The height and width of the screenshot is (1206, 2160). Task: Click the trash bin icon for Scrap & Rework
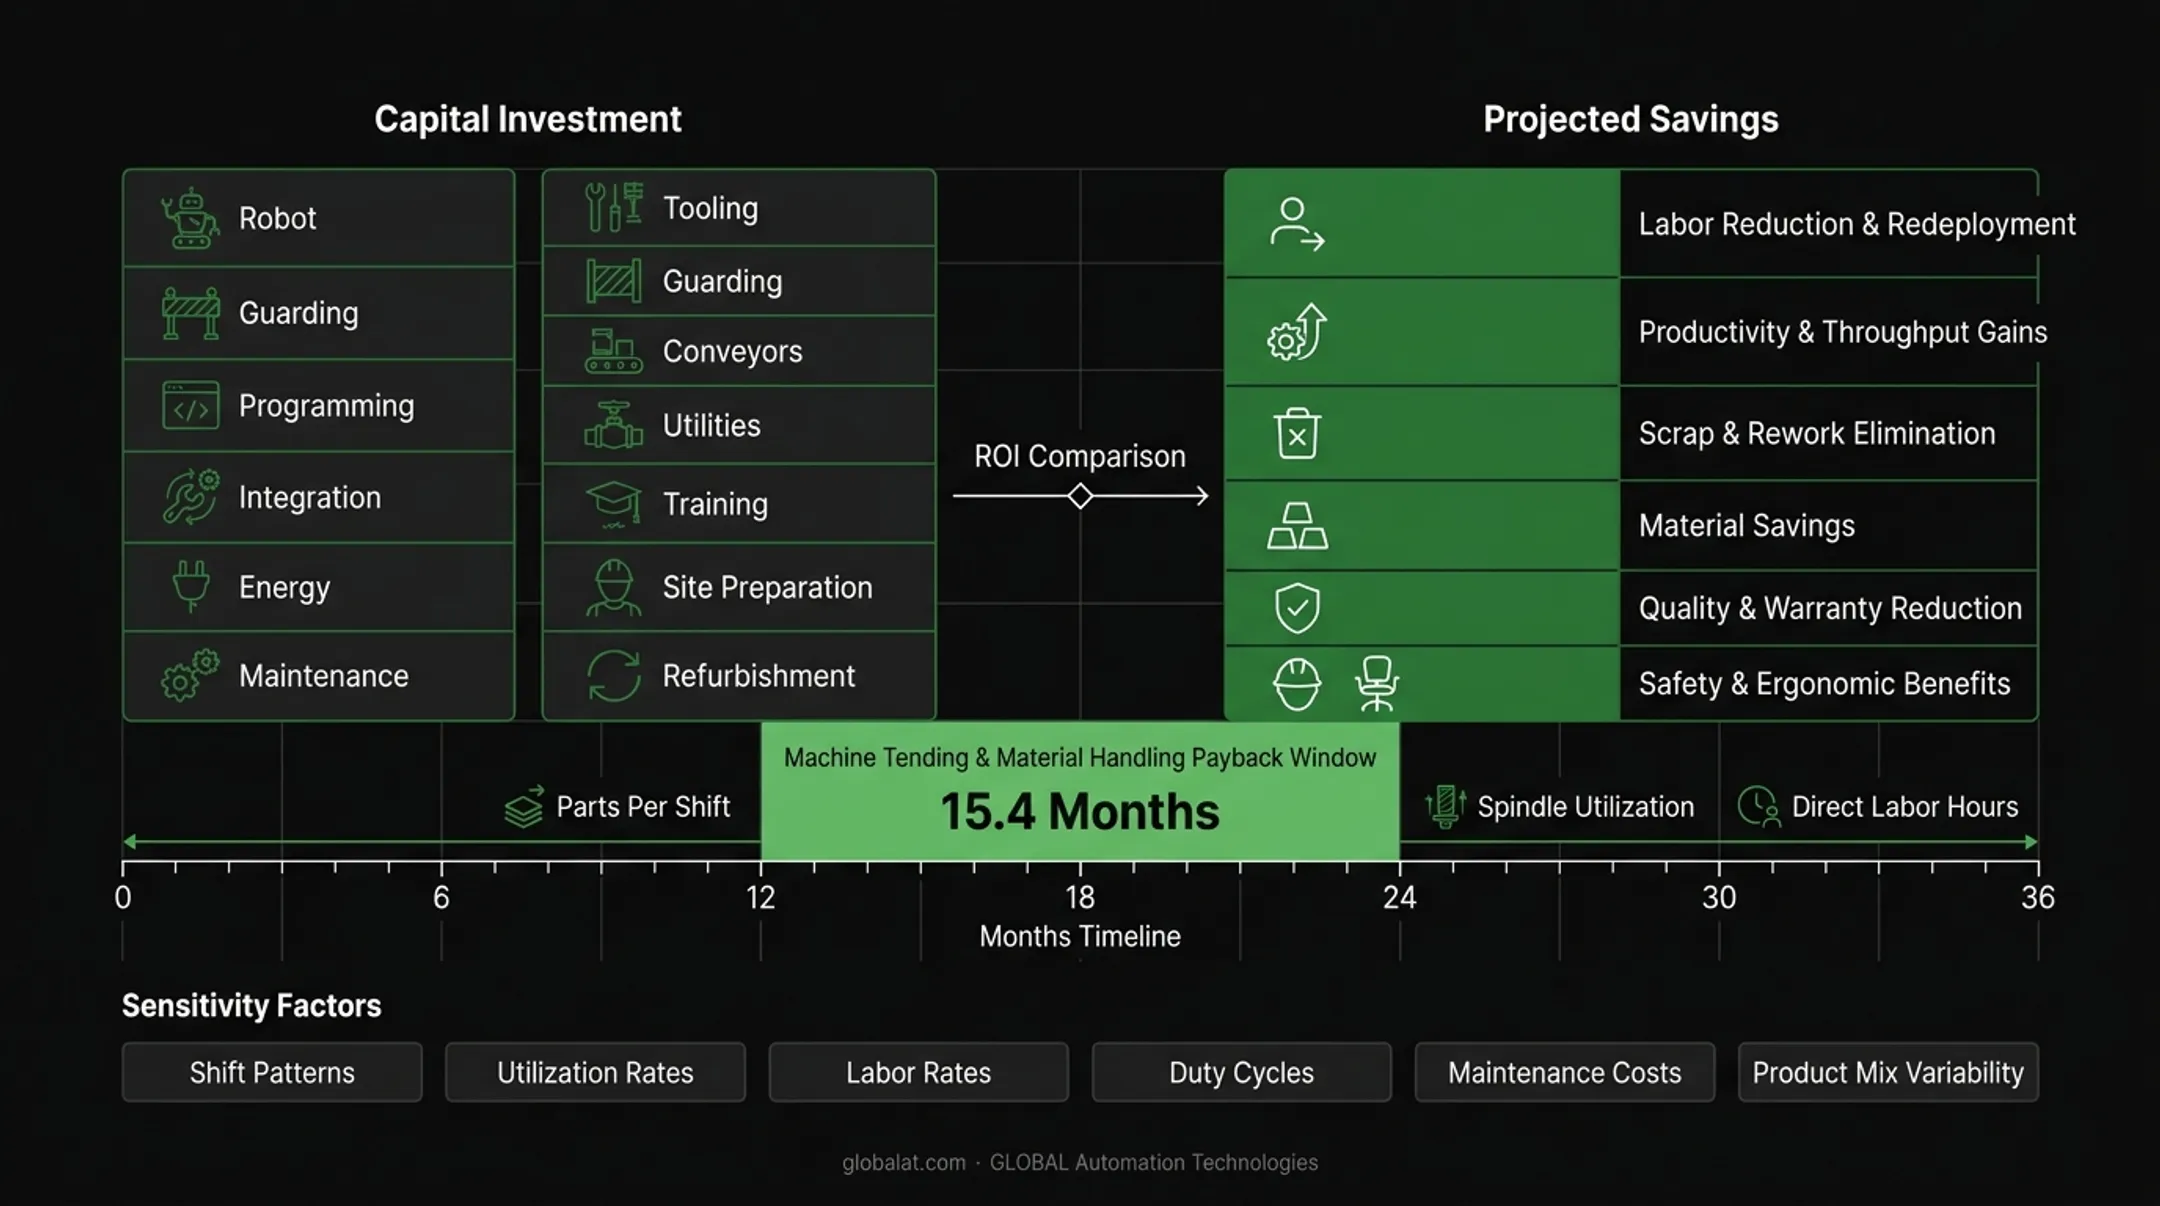click(x=1297, y=433)
